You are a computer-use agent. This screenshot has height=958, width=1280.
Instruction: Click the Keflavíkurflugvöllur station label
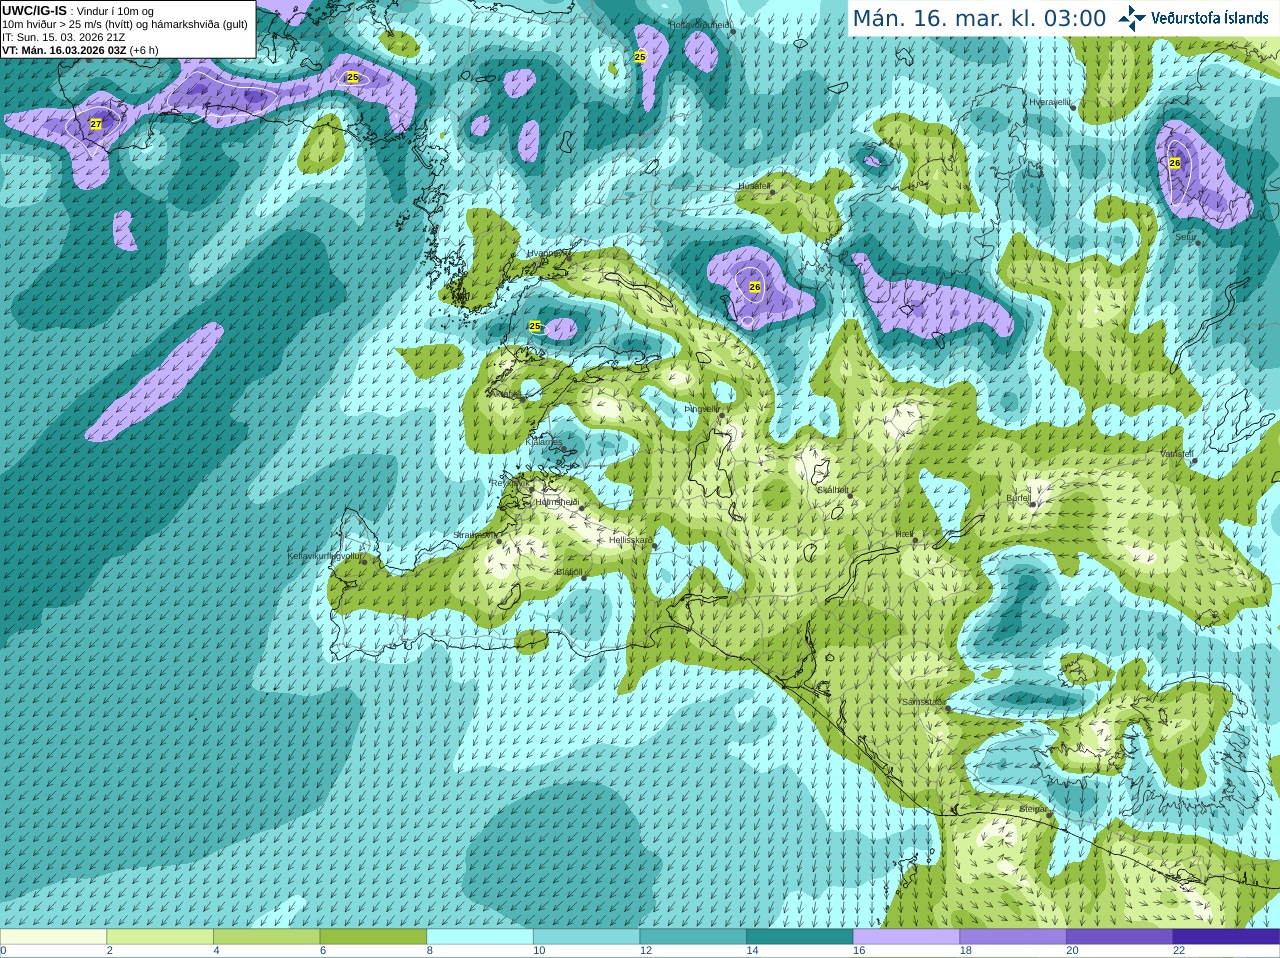(x=325, y=556)
